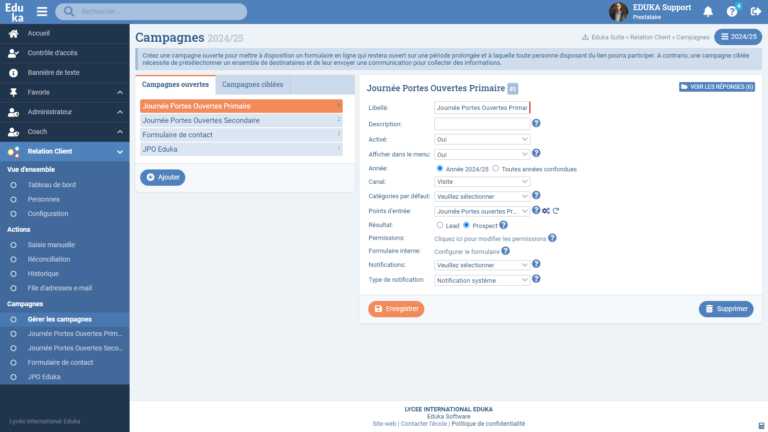This screenshot has width=768, height=432.
Task: Choose the Lead result radio button
Action: 440,225
